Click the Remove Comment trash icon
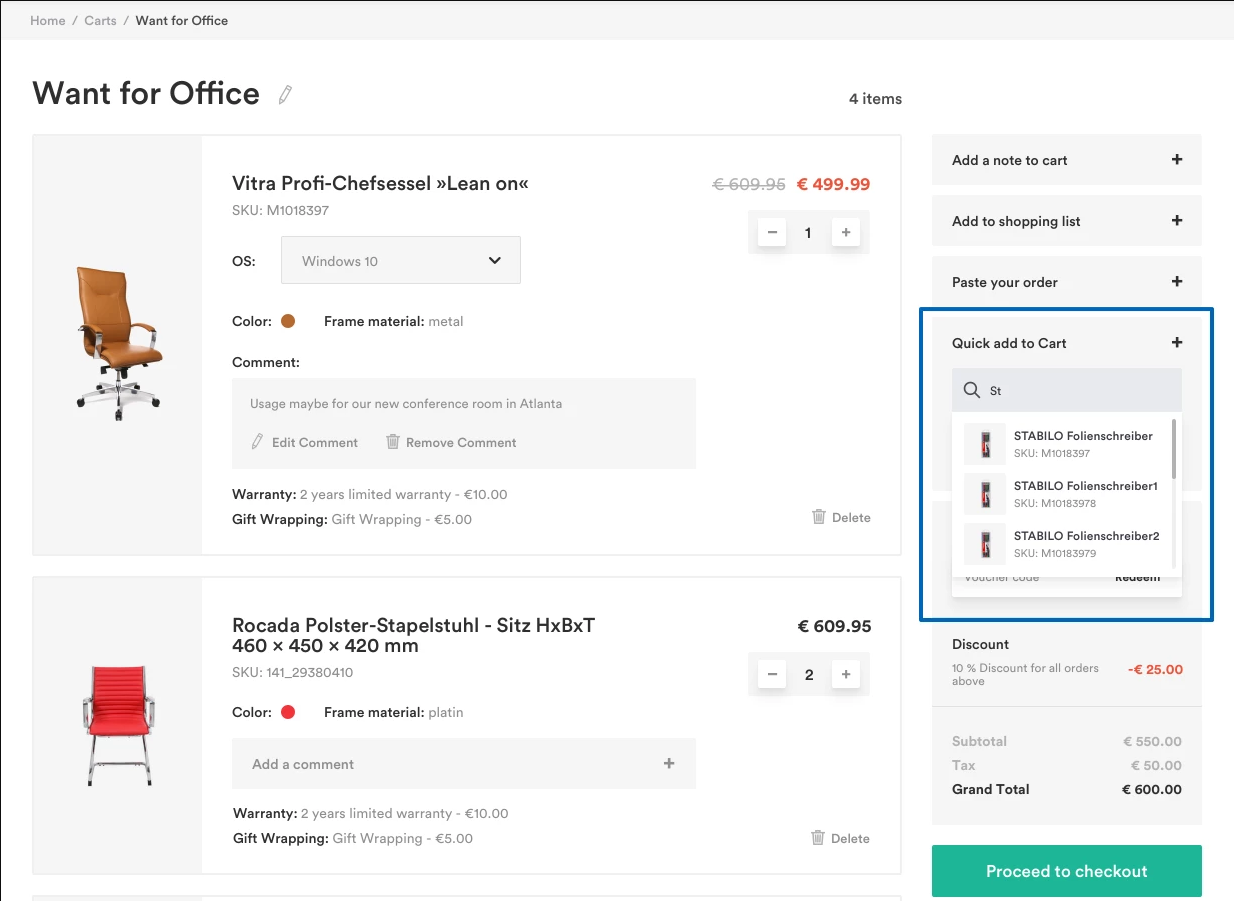Viewport: 1234px width, 901px height. 393,441
